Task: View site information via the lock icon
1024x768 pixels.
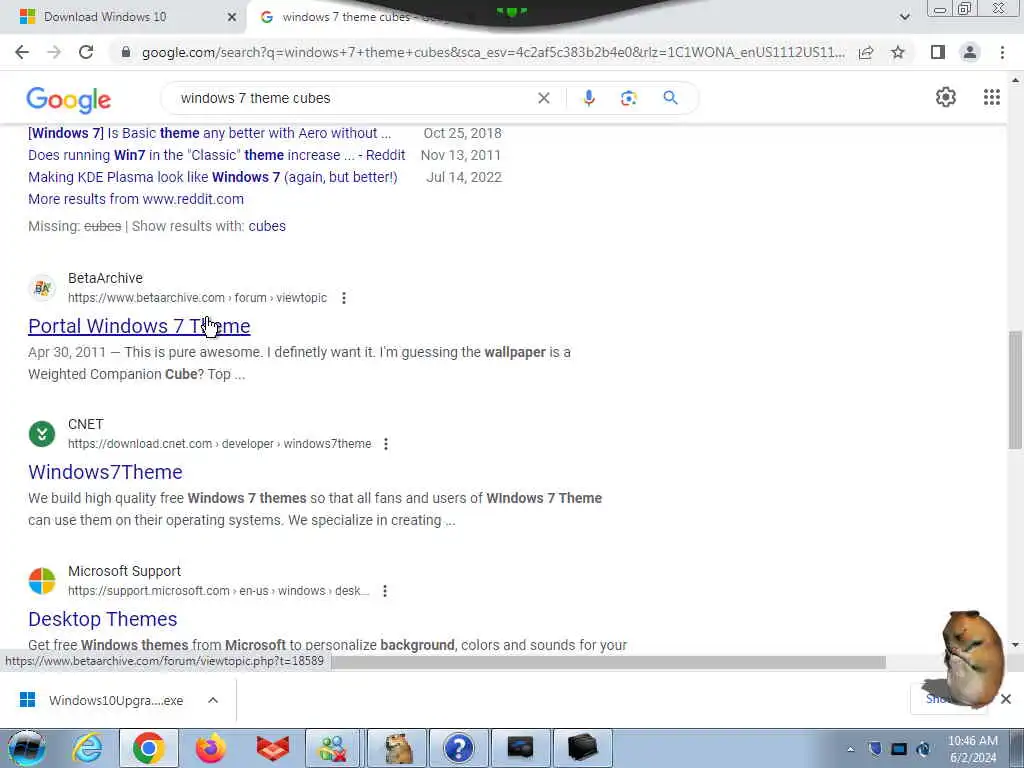Action: [126, 52]
